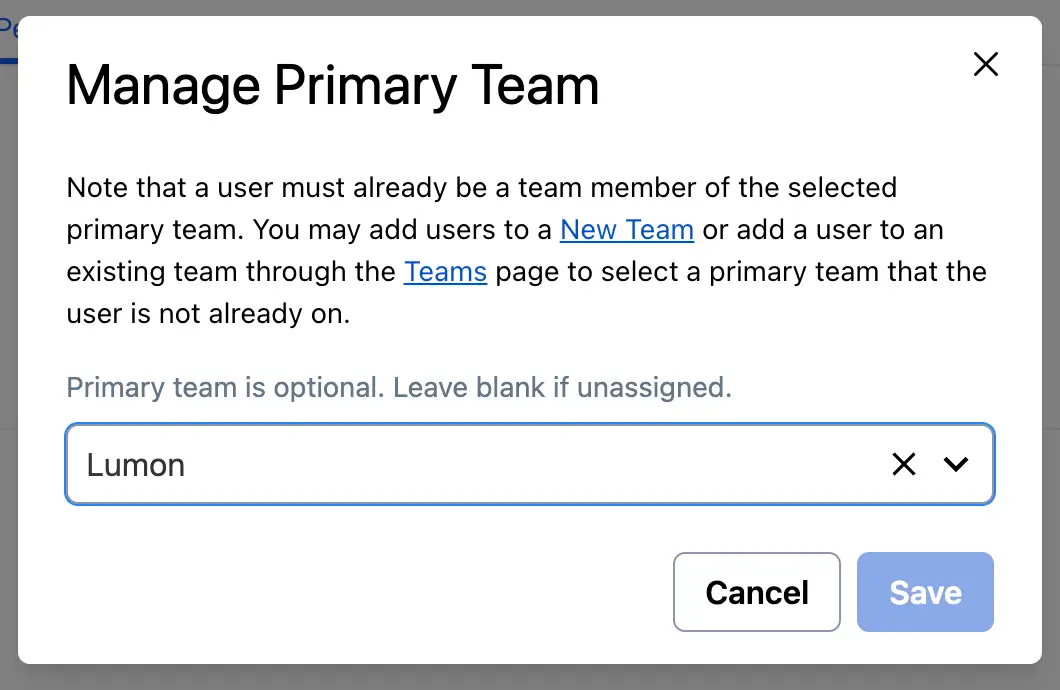Switch to the partially hidden background tab

pos(9,30)
